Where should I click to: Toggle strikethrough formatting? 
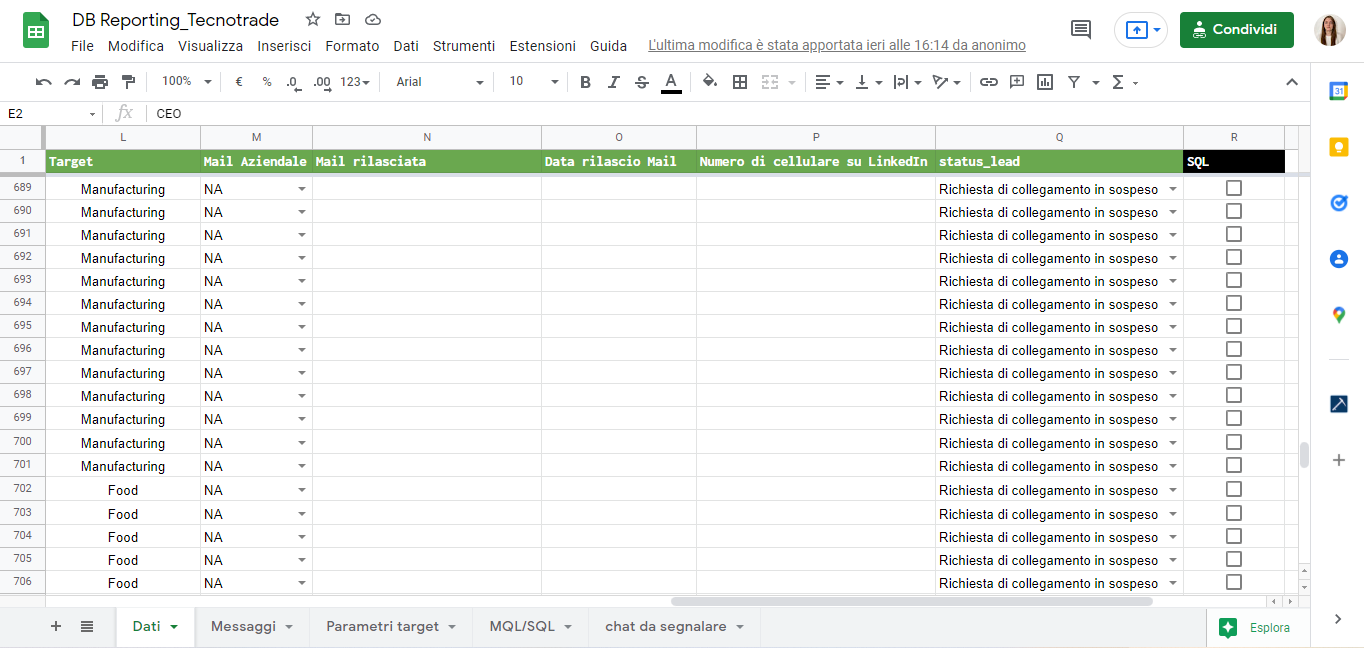(642, 82)
